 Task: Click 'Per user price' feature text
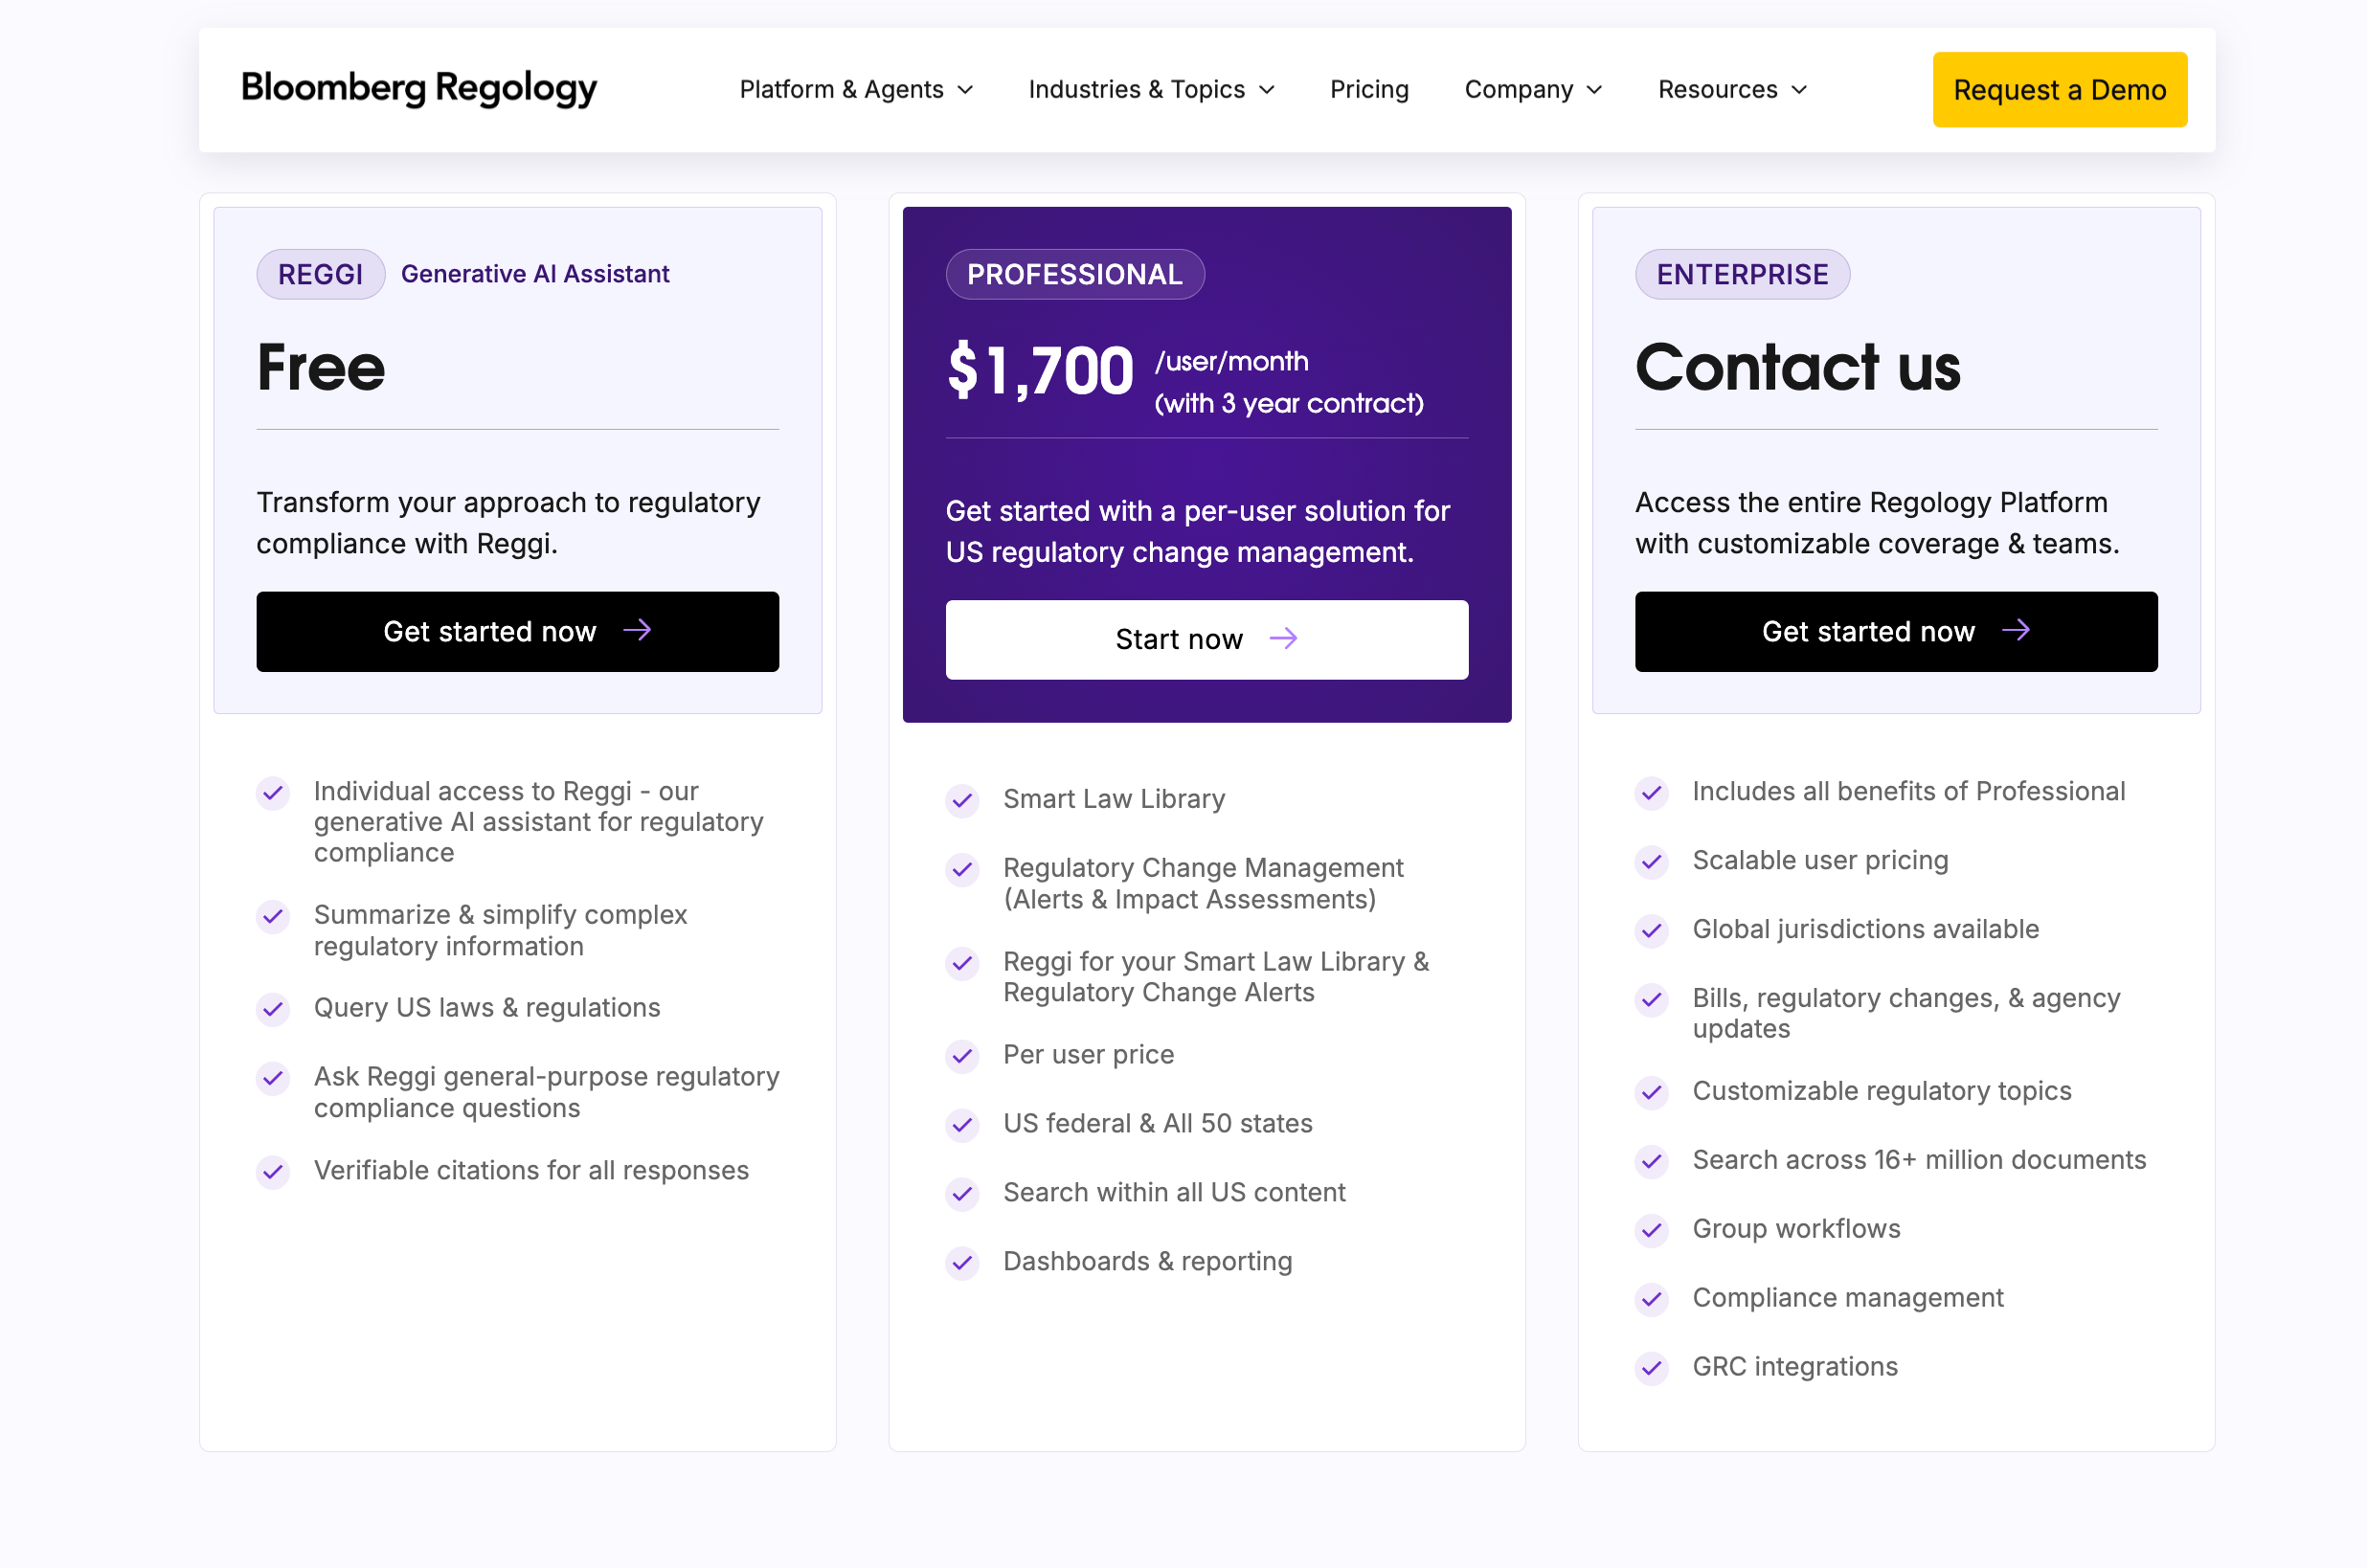[1088, 1054]
